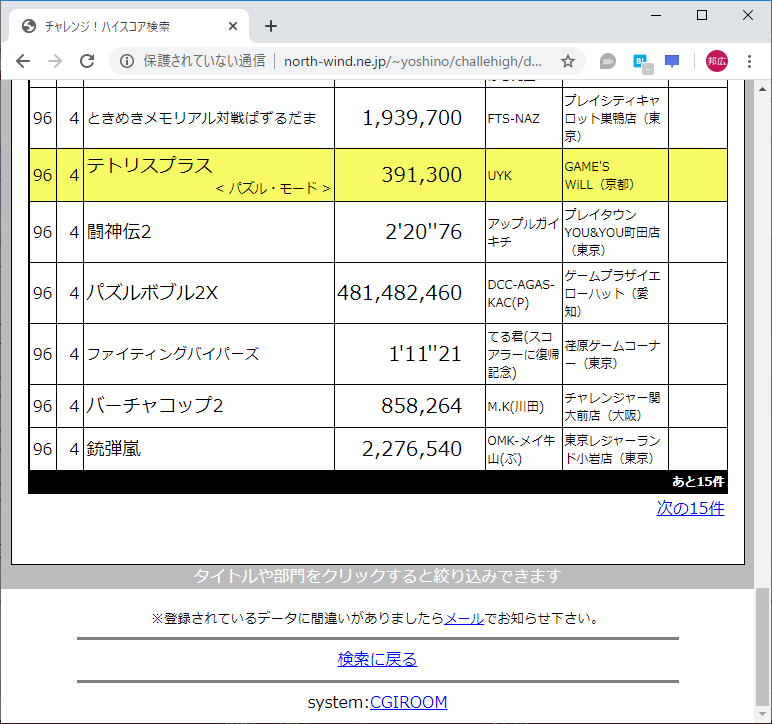Select arcade GAME'S WiLL（京都）

pos(599,176)
